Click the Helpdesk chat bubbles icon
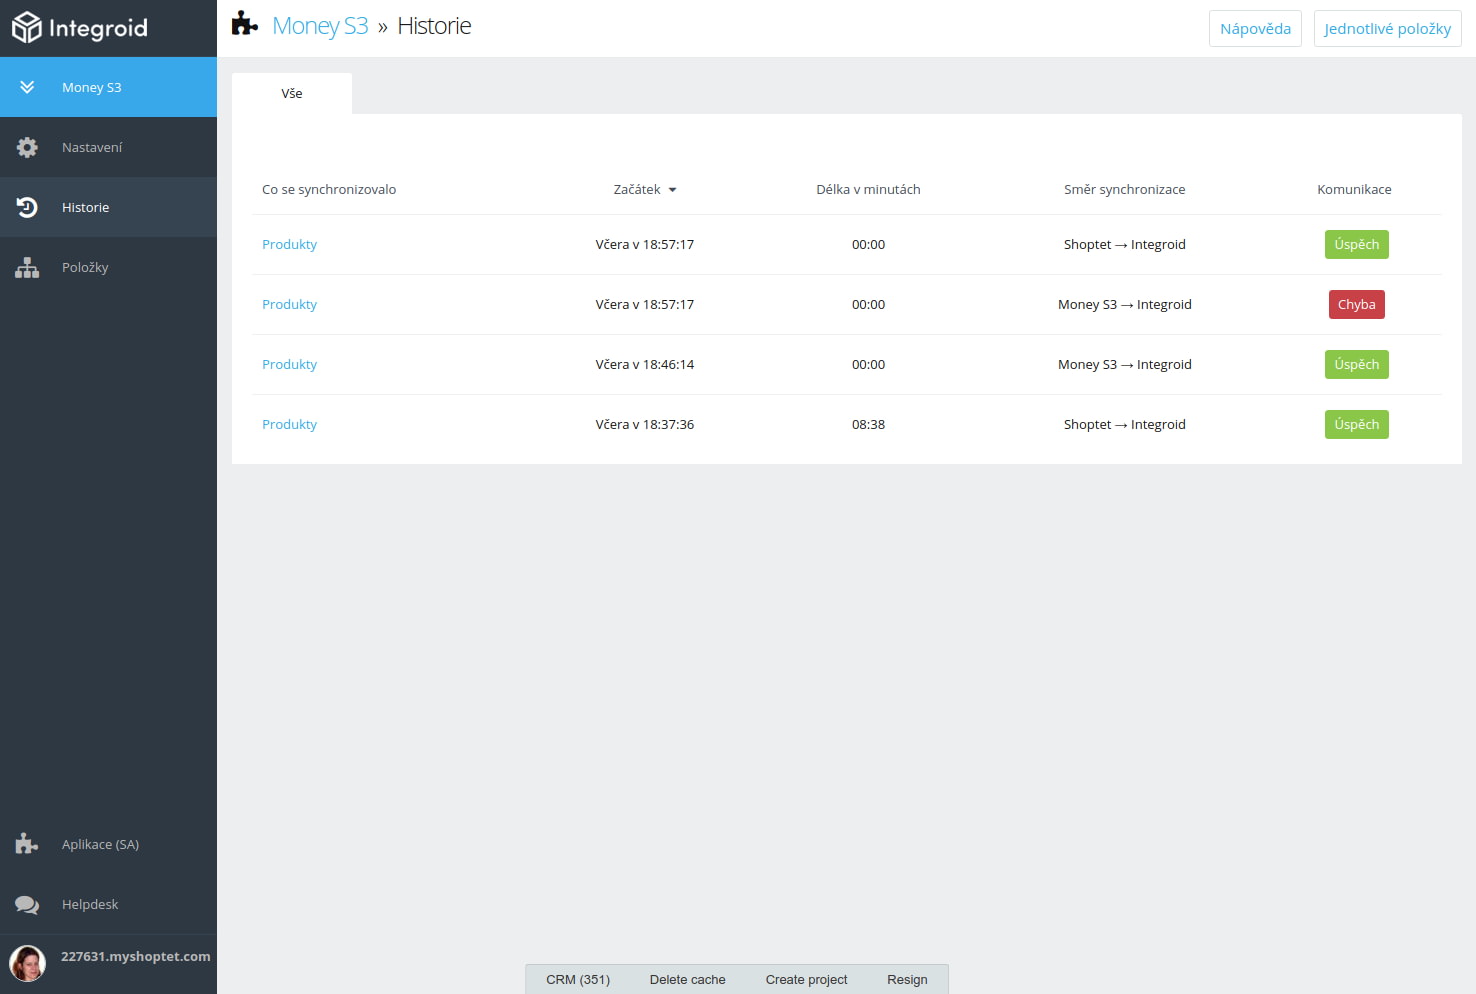 27,904
